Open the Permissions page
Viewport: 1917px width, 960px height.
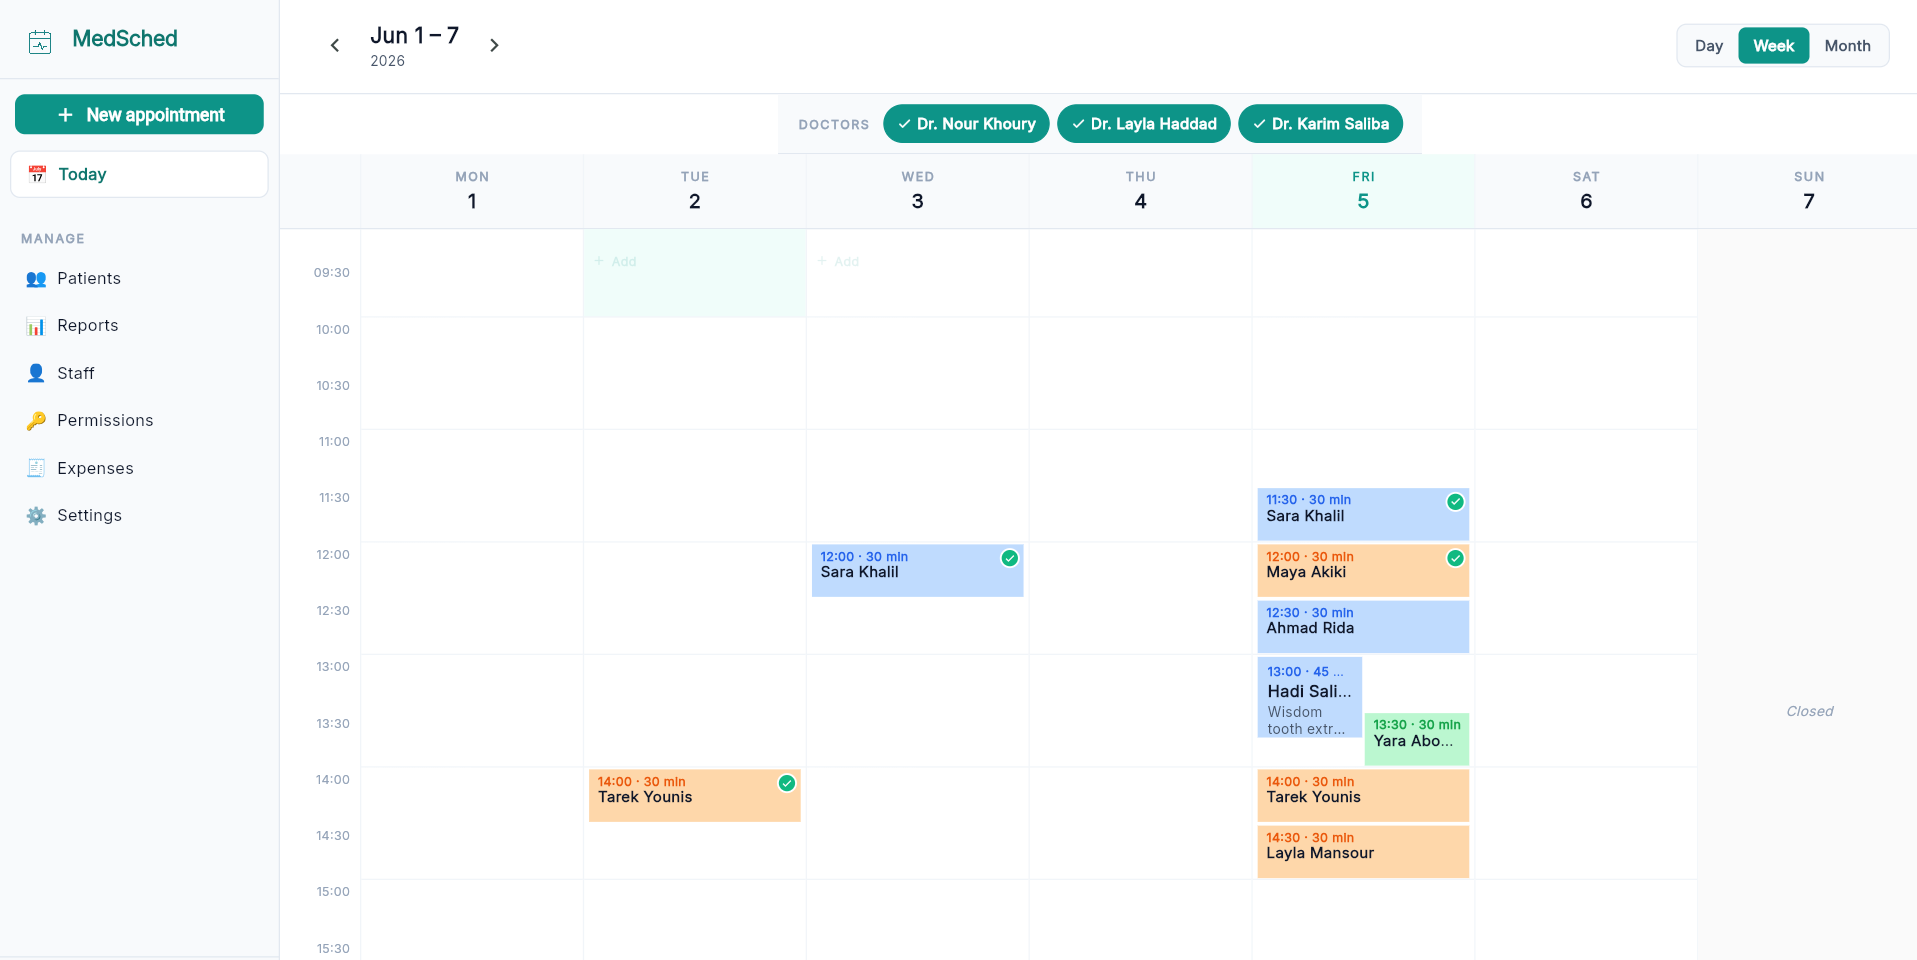click(x=140, y=421)
